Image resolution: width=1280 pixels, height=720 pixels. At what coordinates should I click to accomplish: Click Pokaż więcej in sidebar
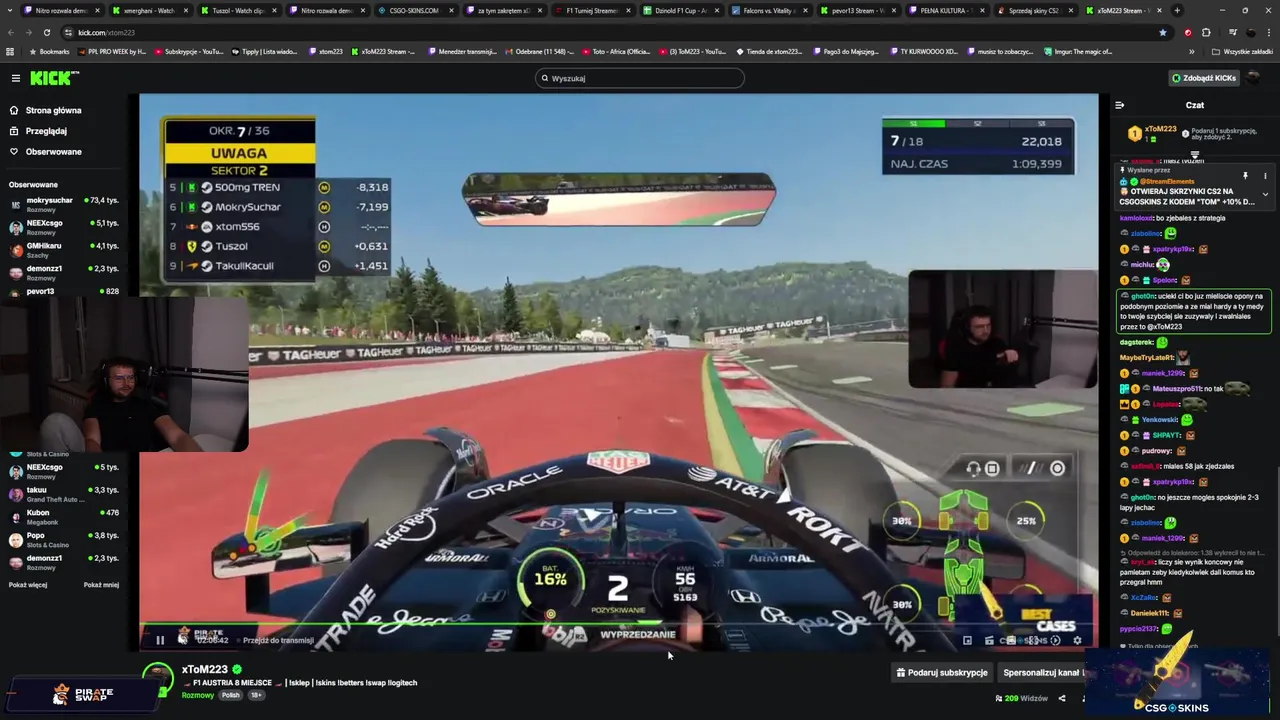coord(28,585)
